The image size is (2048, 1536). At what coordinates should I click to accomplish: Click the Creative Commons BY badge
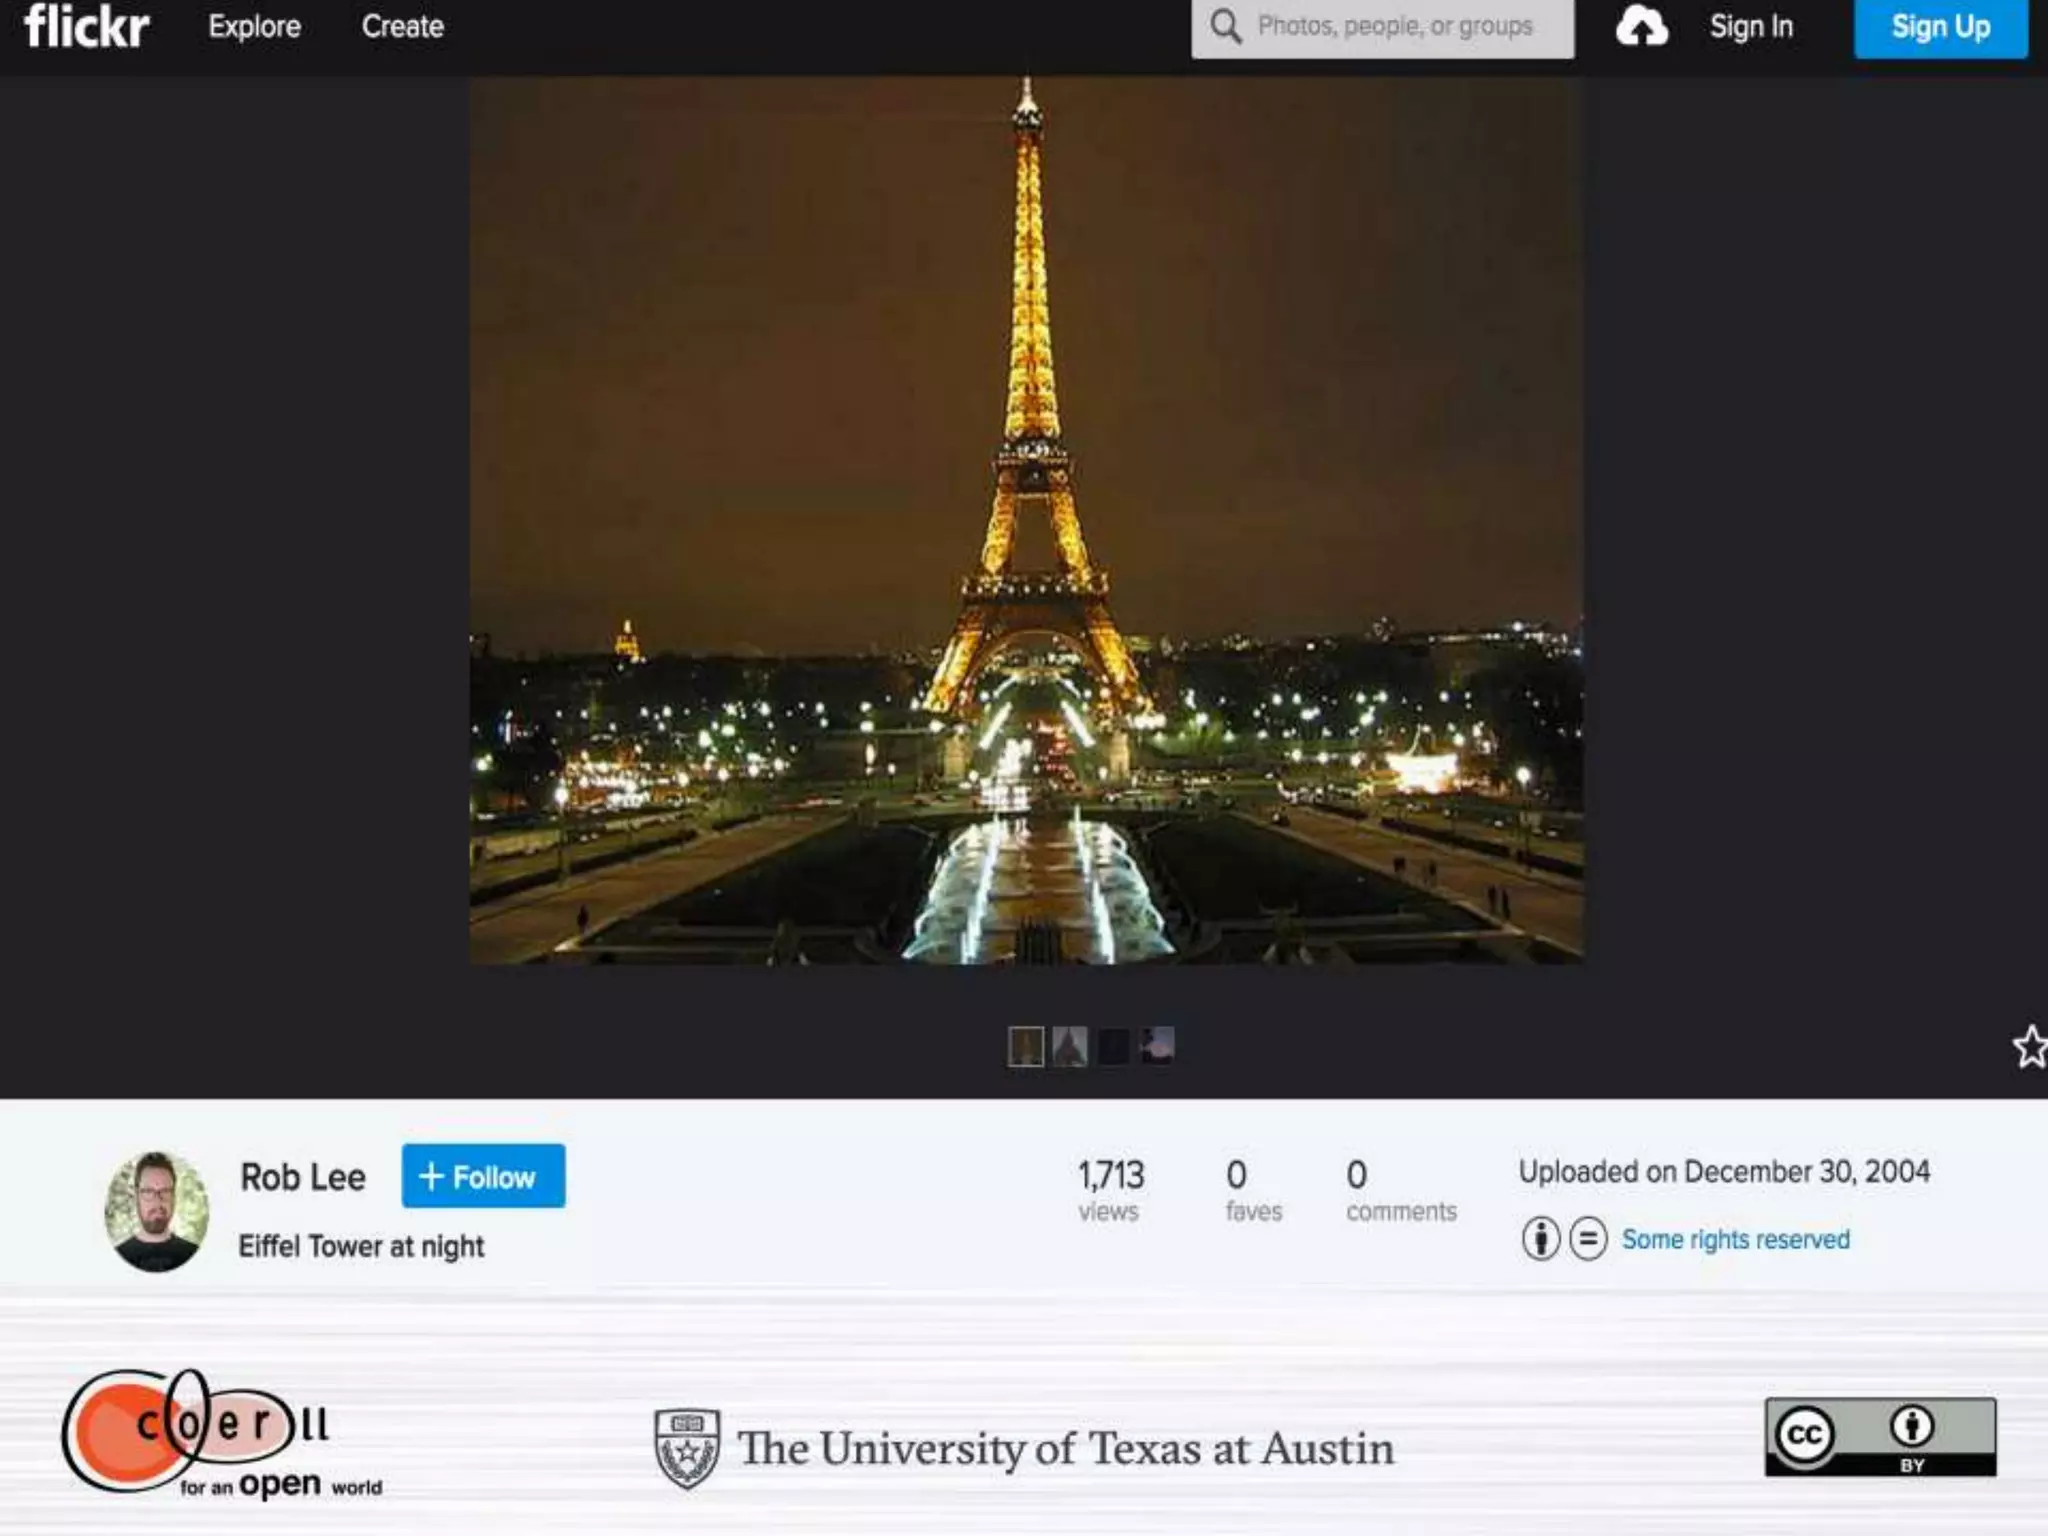[x=1880, y=1437]
